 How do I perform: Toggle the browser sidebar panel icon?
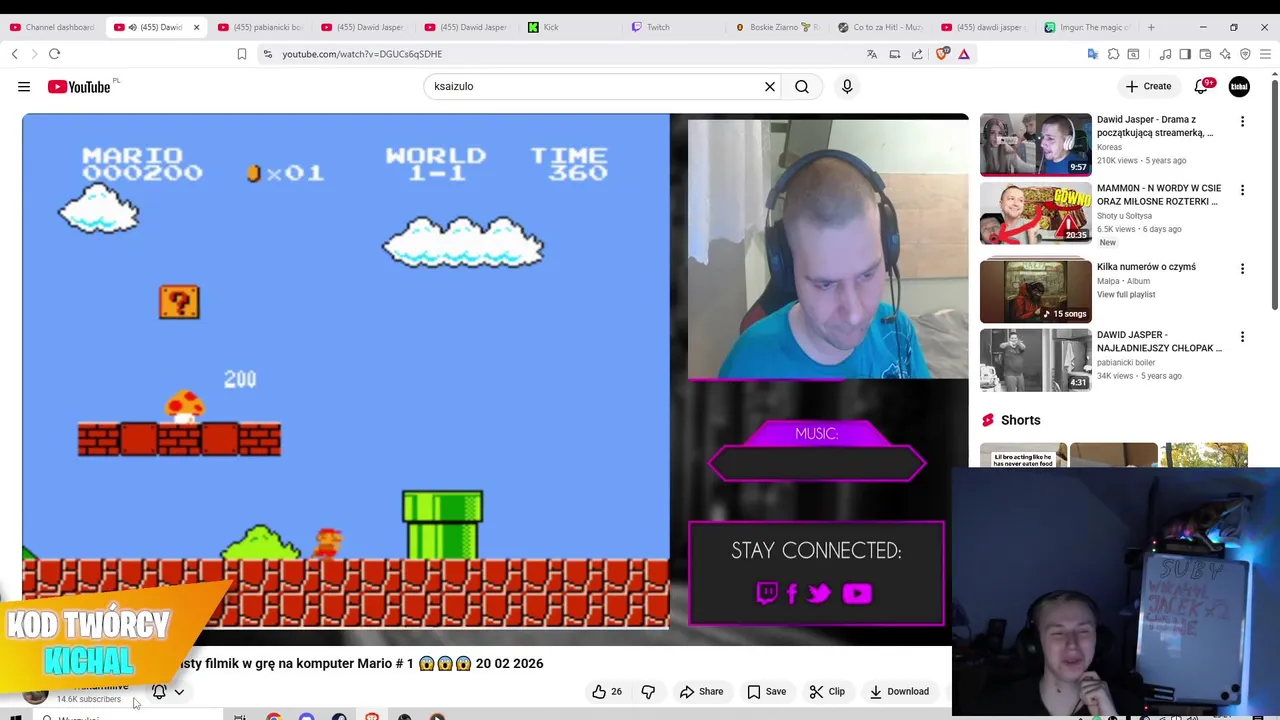[x=1185, y=54]
